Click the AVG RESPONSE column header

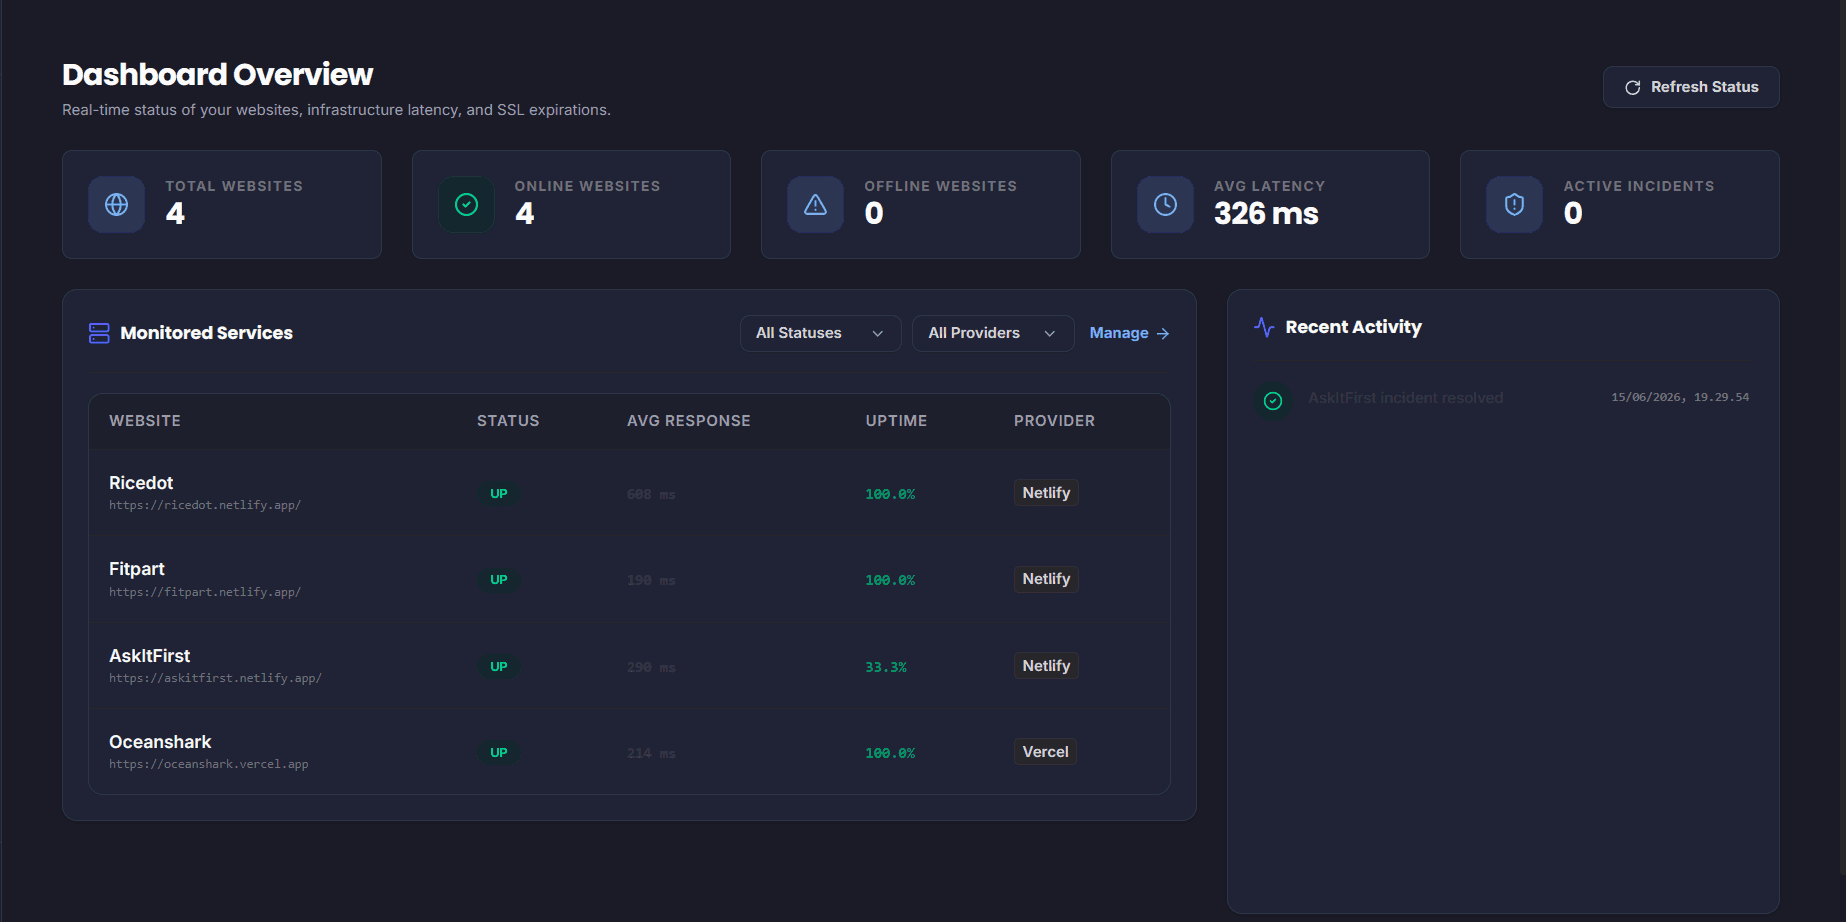click(689, 421)
